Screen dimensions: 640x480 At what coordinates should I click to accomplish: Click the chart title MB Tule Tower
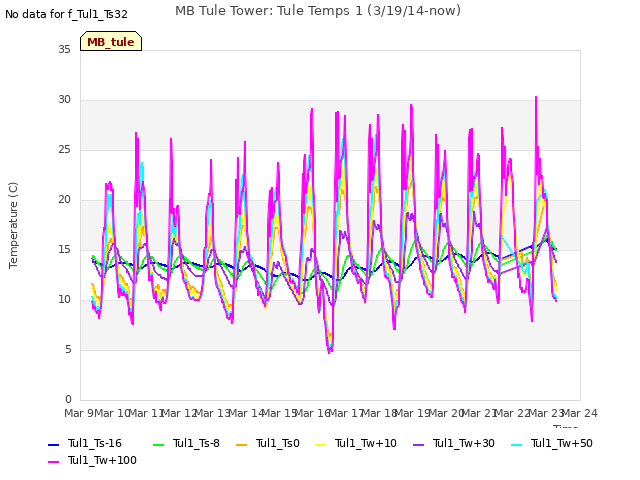[x=318, y=11]
